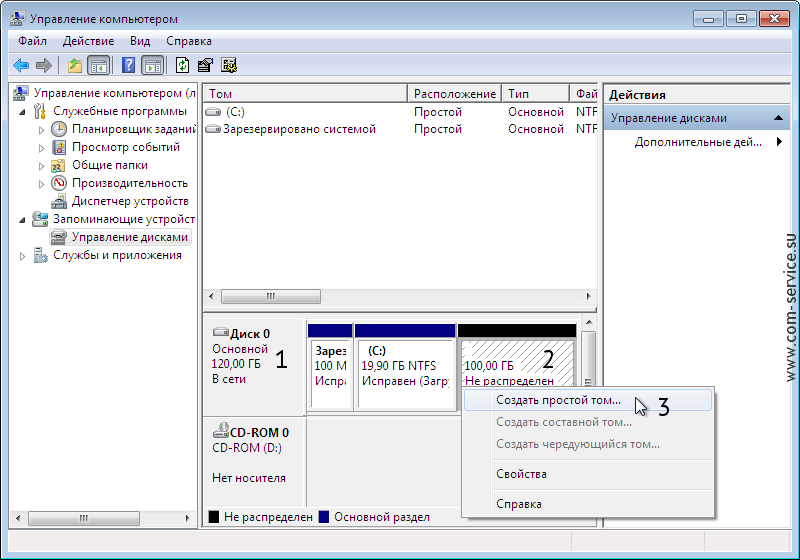Open the Справка menu in menu bar
This screenshot has height=560, width=800.
click(189, 41)
